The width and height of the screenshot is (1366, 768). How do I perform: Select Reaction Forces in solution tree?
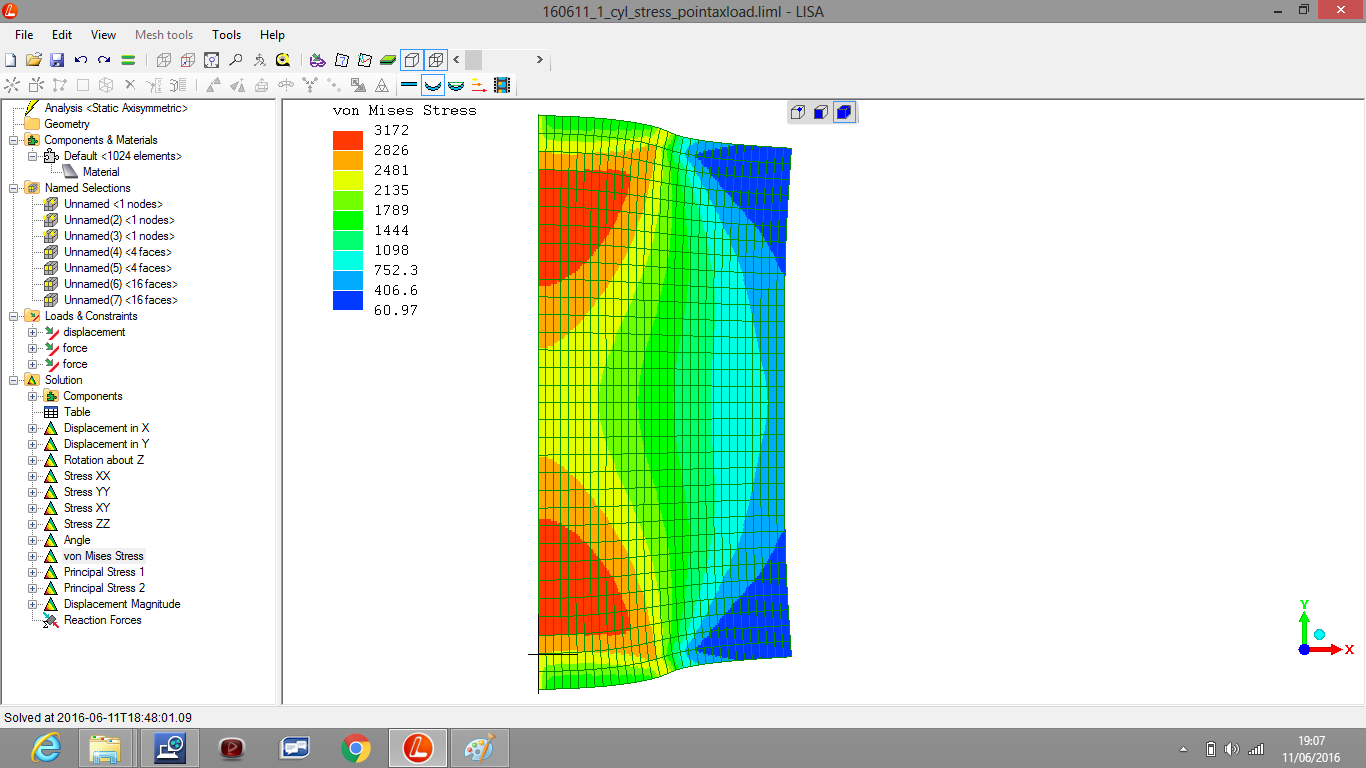[x=102, y=620]
